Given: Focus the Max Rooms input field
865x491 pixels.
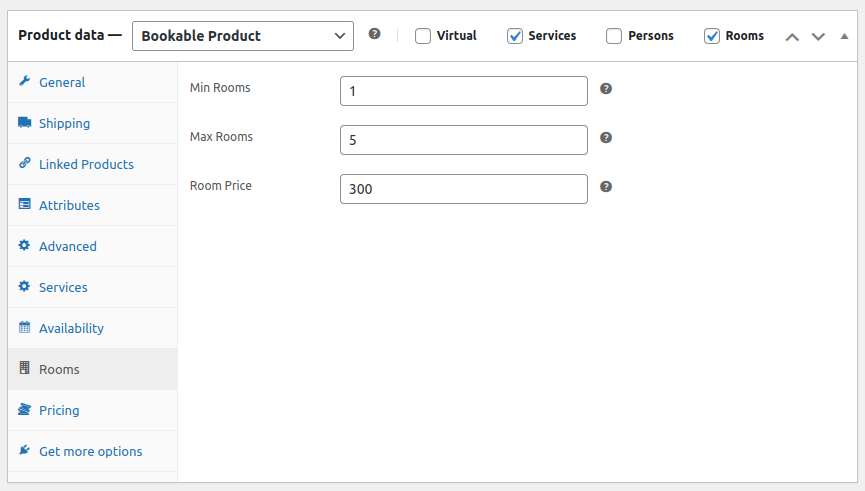Looking at the screenshot, I should pos(463,140).
